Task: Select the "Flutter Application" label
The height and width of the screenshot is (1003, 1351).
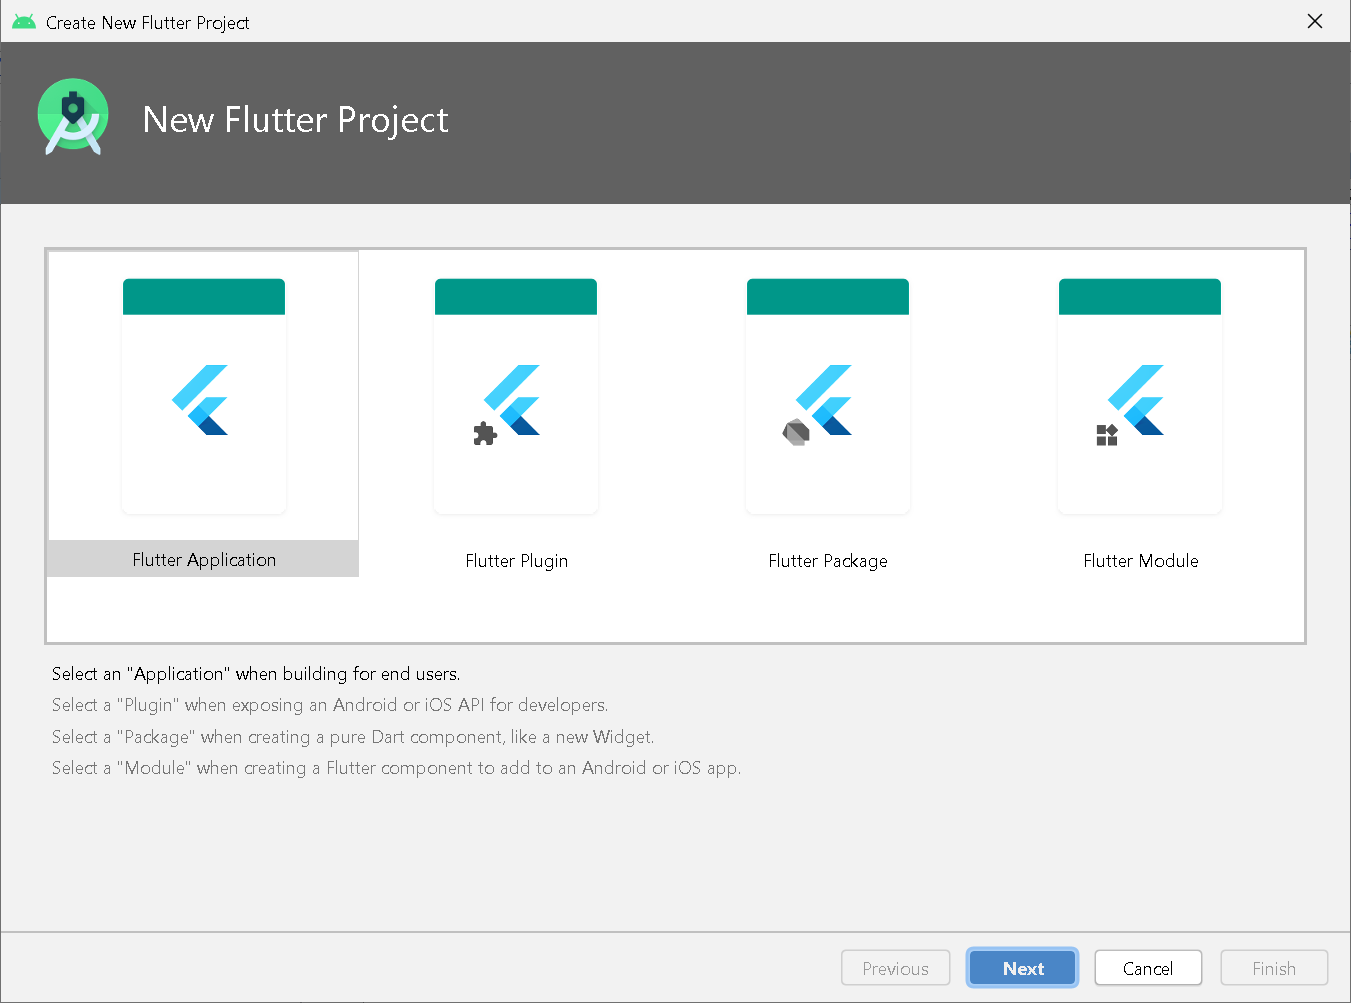Action: point(204,560)
